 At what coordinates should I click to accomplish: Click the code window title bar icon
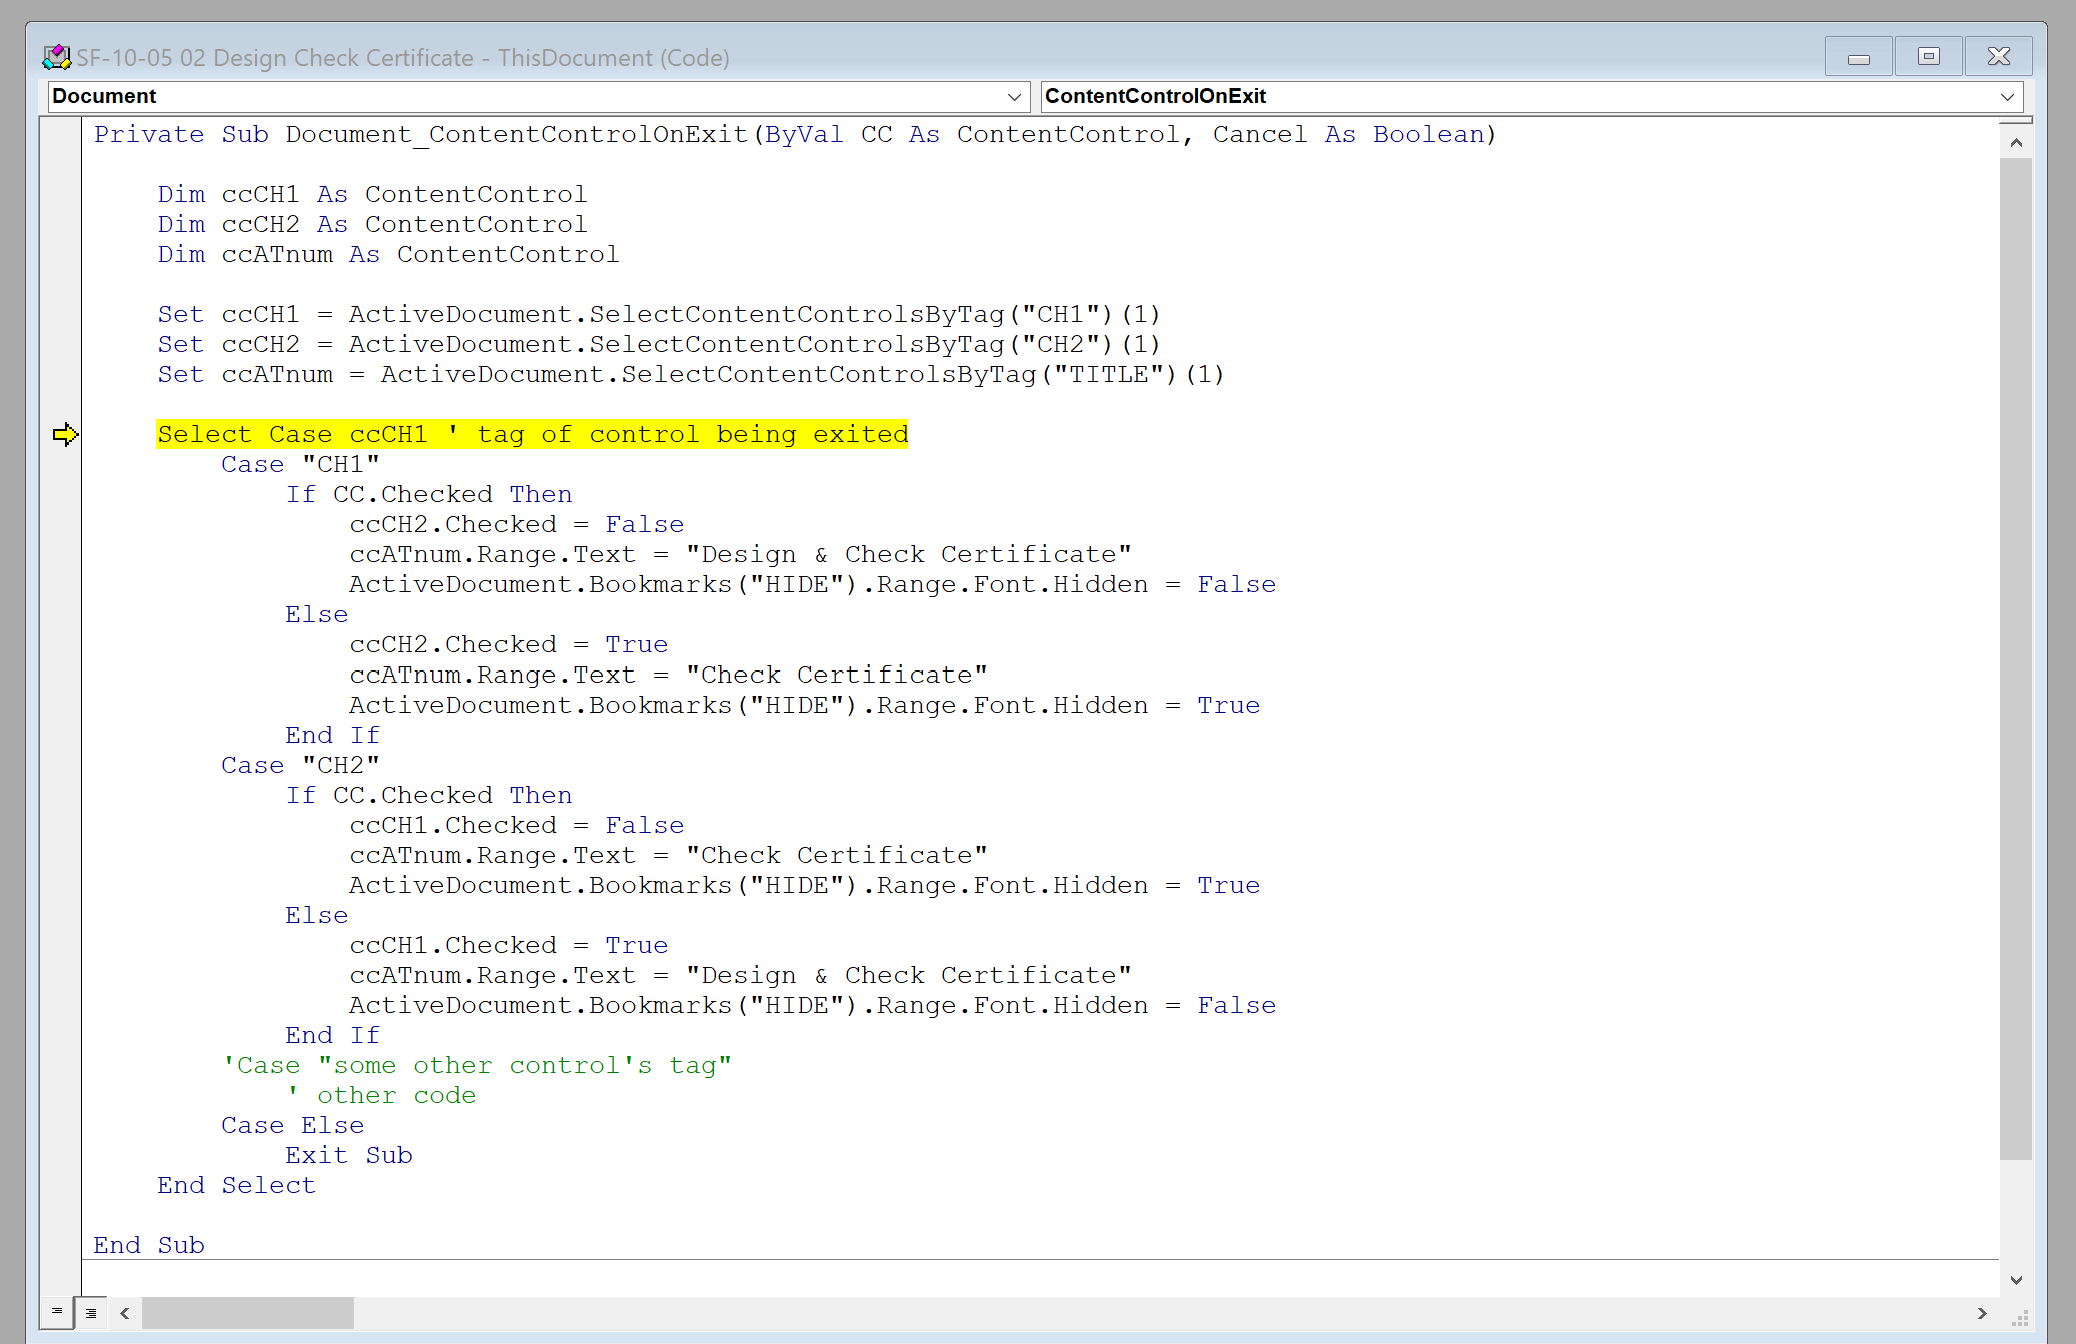(x=57, y=57)
